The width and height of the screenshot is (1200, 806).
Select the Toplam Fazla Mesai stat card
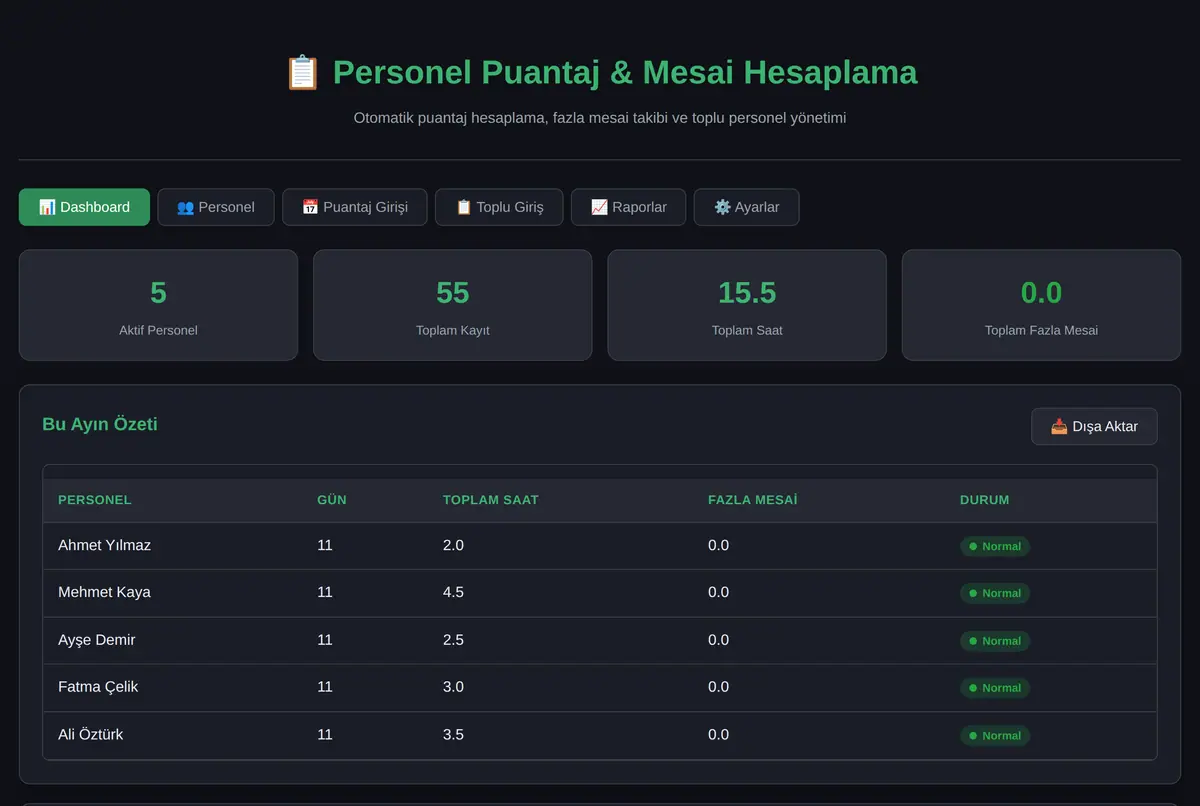tap(1041, 305)
